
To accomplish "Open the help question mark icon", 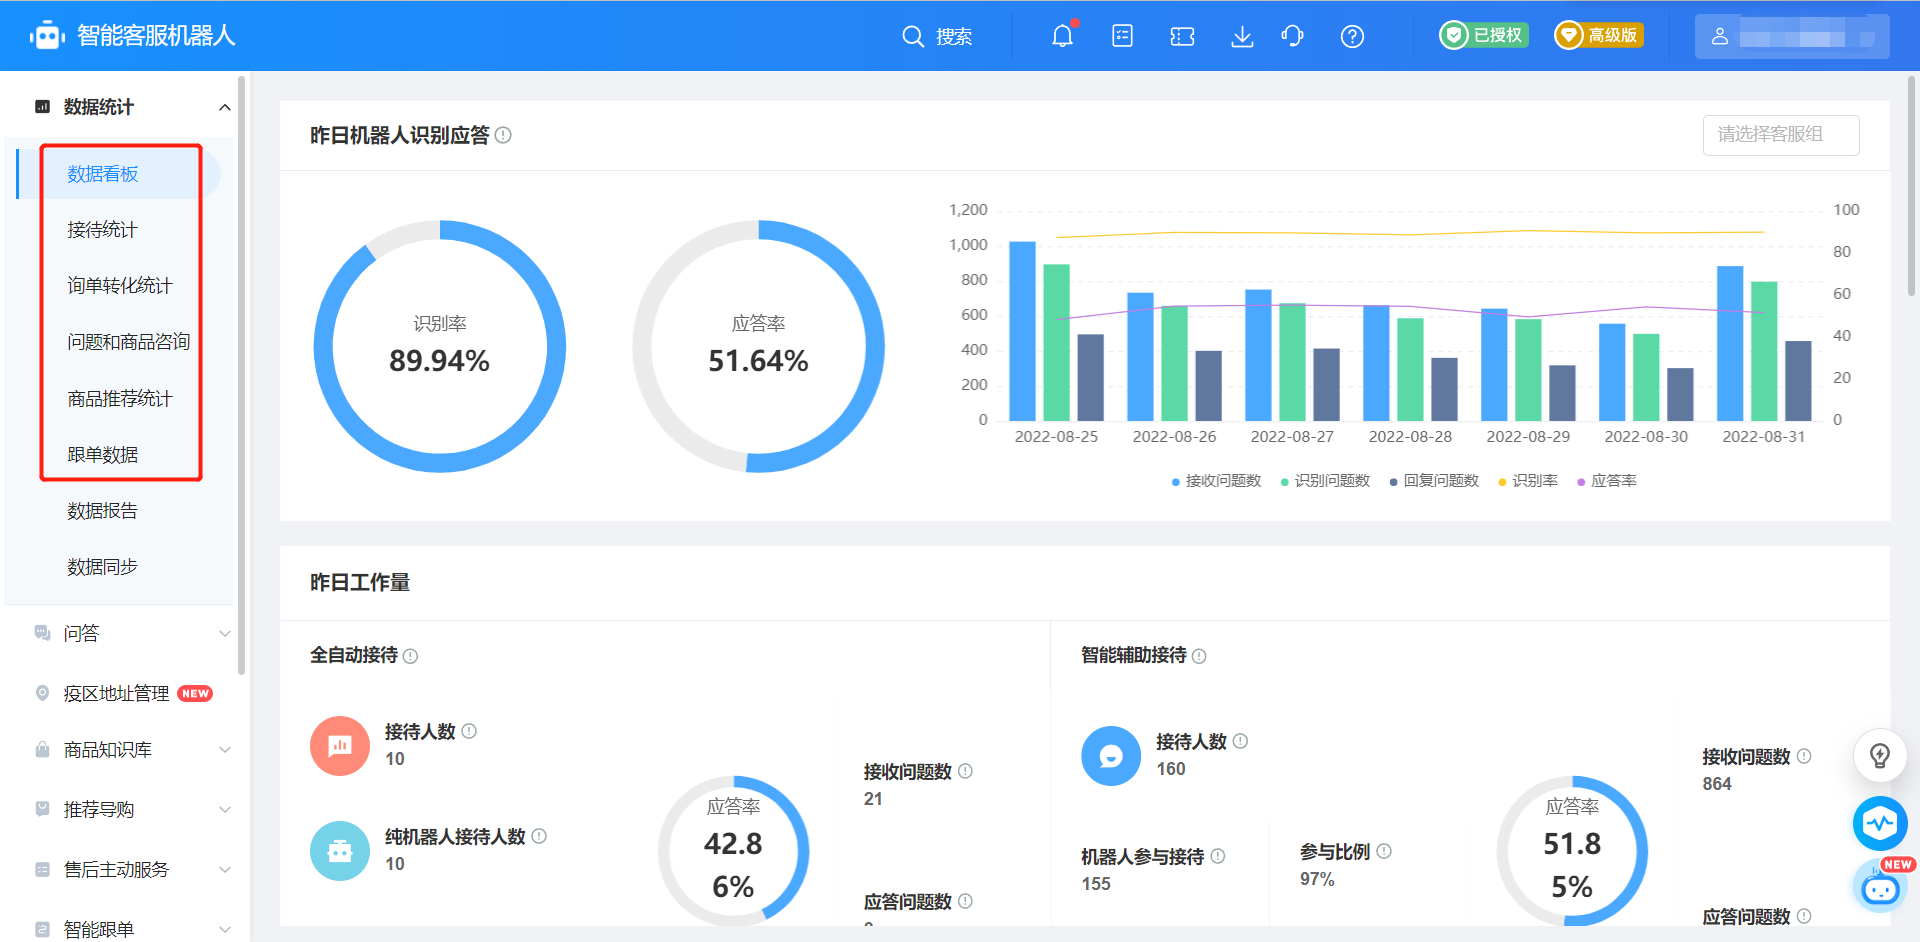I will (1352, 37).
